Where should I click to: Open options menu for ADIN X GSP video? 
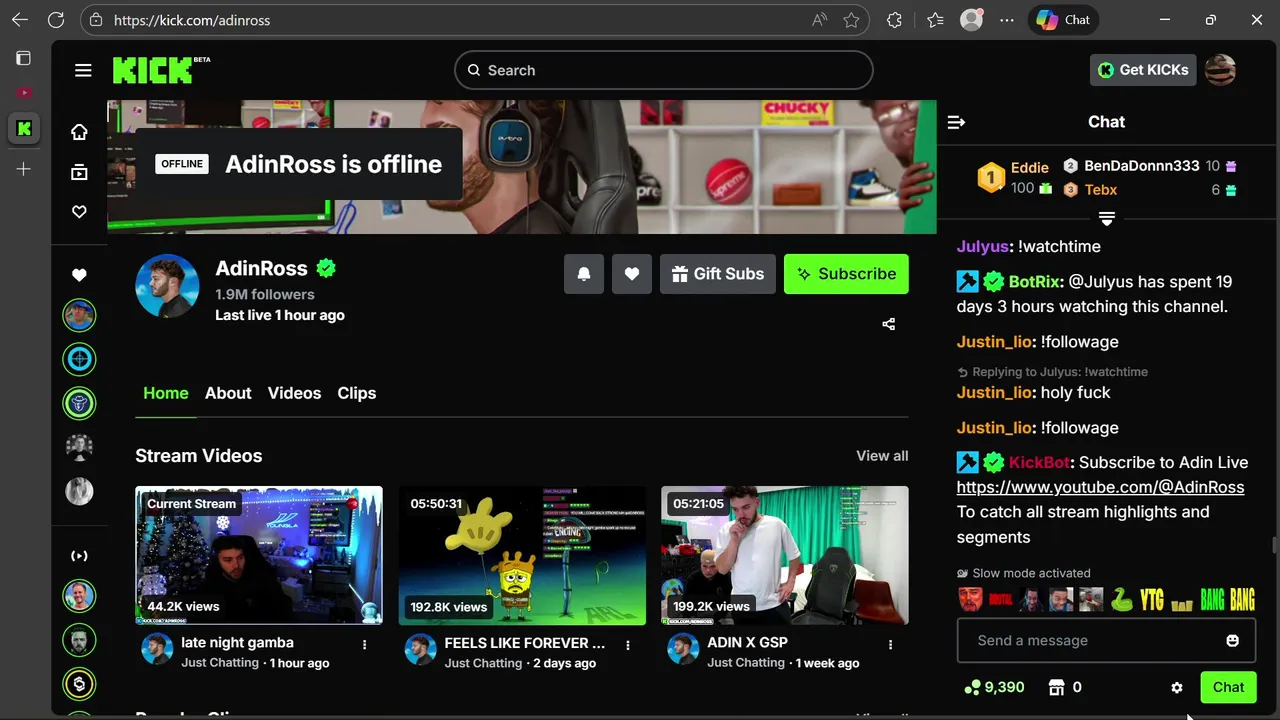click(x=890, y=645)
